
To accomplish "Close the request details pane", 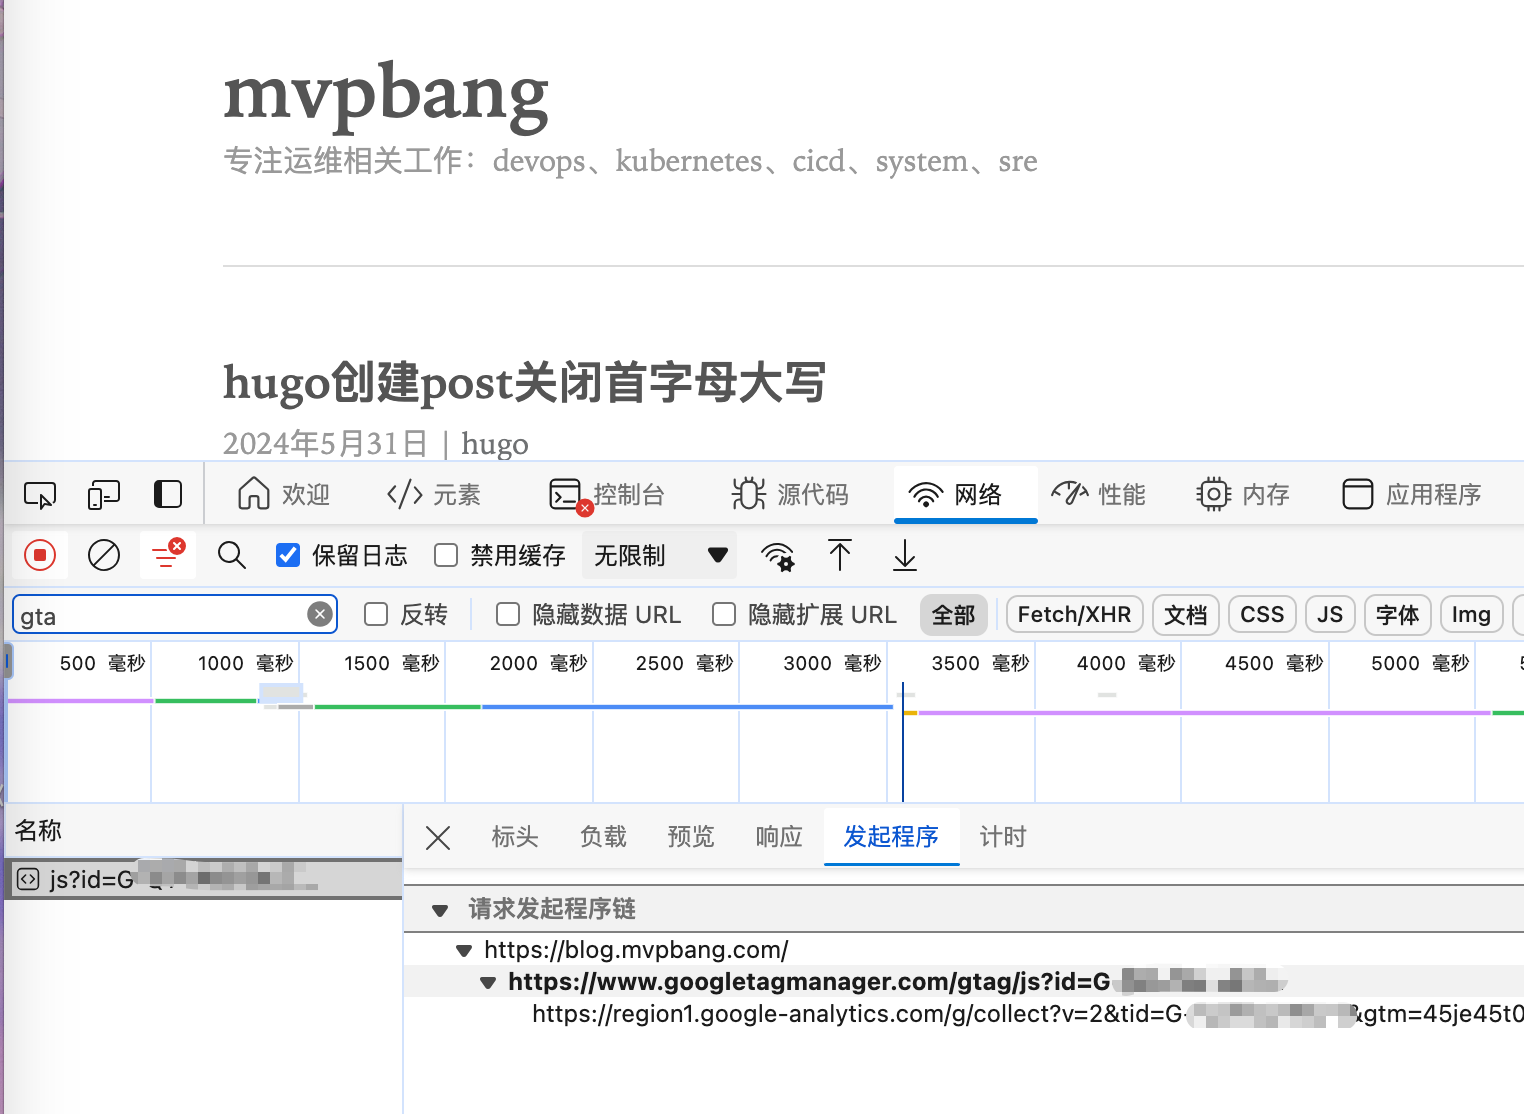I will click(438, 838).
